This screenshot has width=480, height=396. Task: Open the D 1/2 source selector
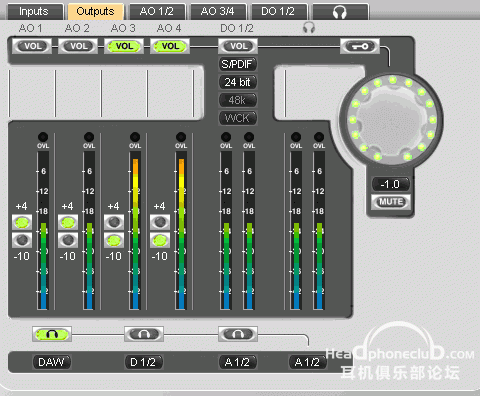click(144, 362)
